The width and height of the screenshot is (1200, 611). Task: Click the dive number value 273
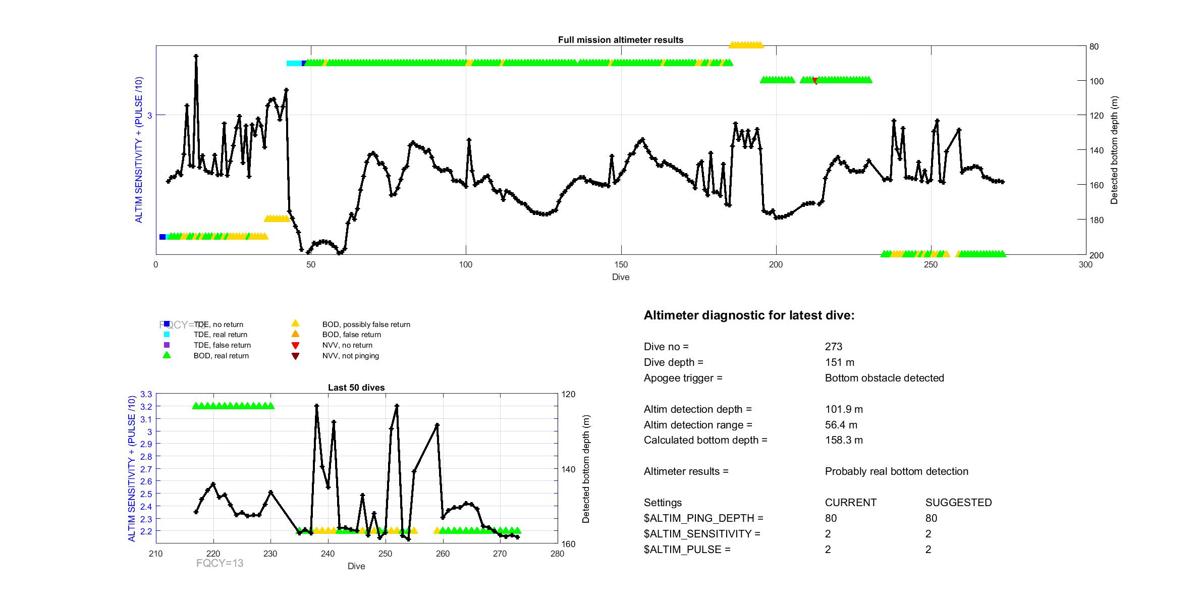[834, 346]
